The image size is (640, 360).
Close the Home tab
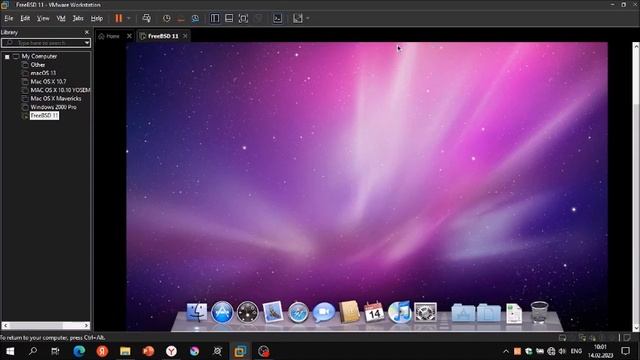coord(129,36)
